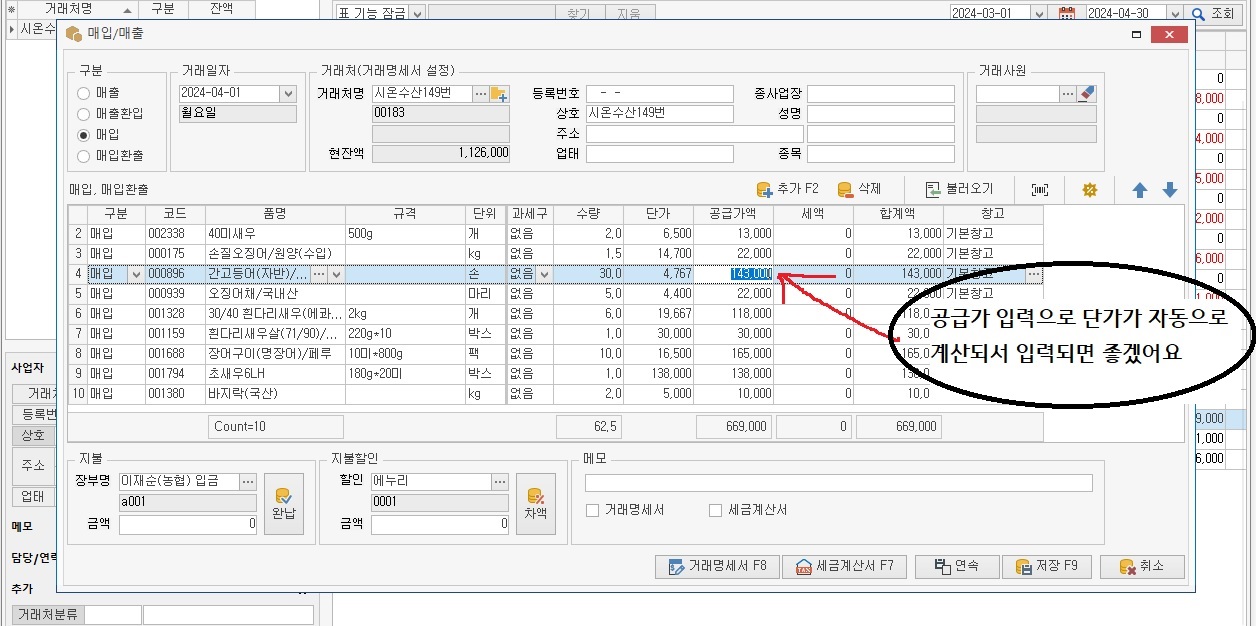The width and height of the screenshot is (1256, 626).
Task: Open the 거래일자 date dropdown
Action: point(288,94)
